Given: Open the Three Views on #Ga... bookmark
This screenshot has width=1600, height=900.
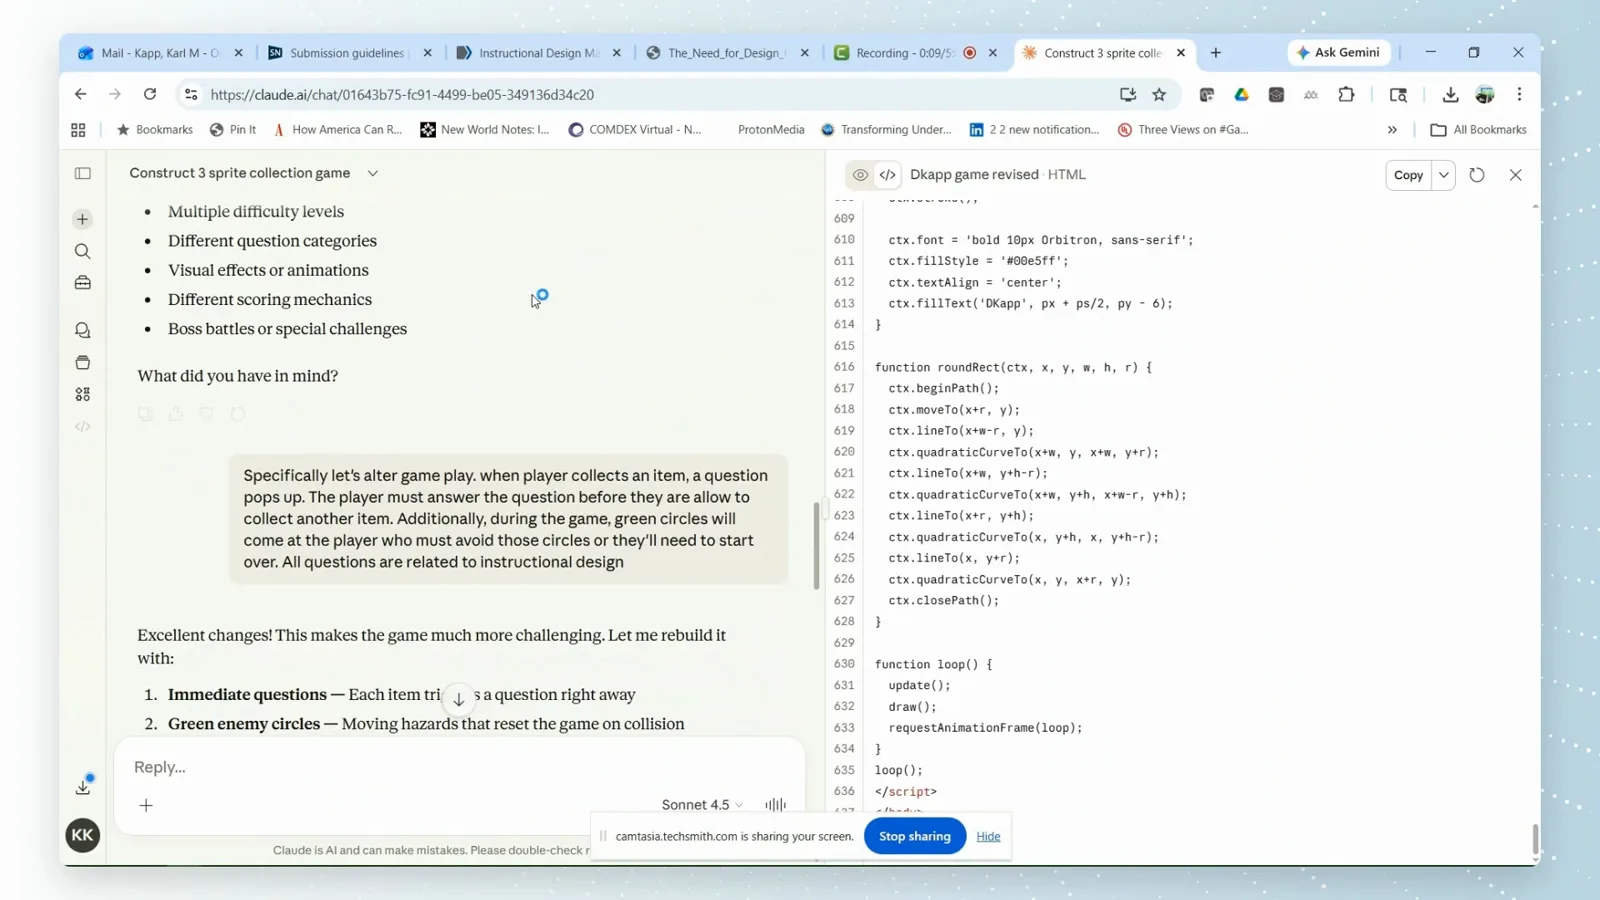Looking at the screenshot, I should [1183, 130].
